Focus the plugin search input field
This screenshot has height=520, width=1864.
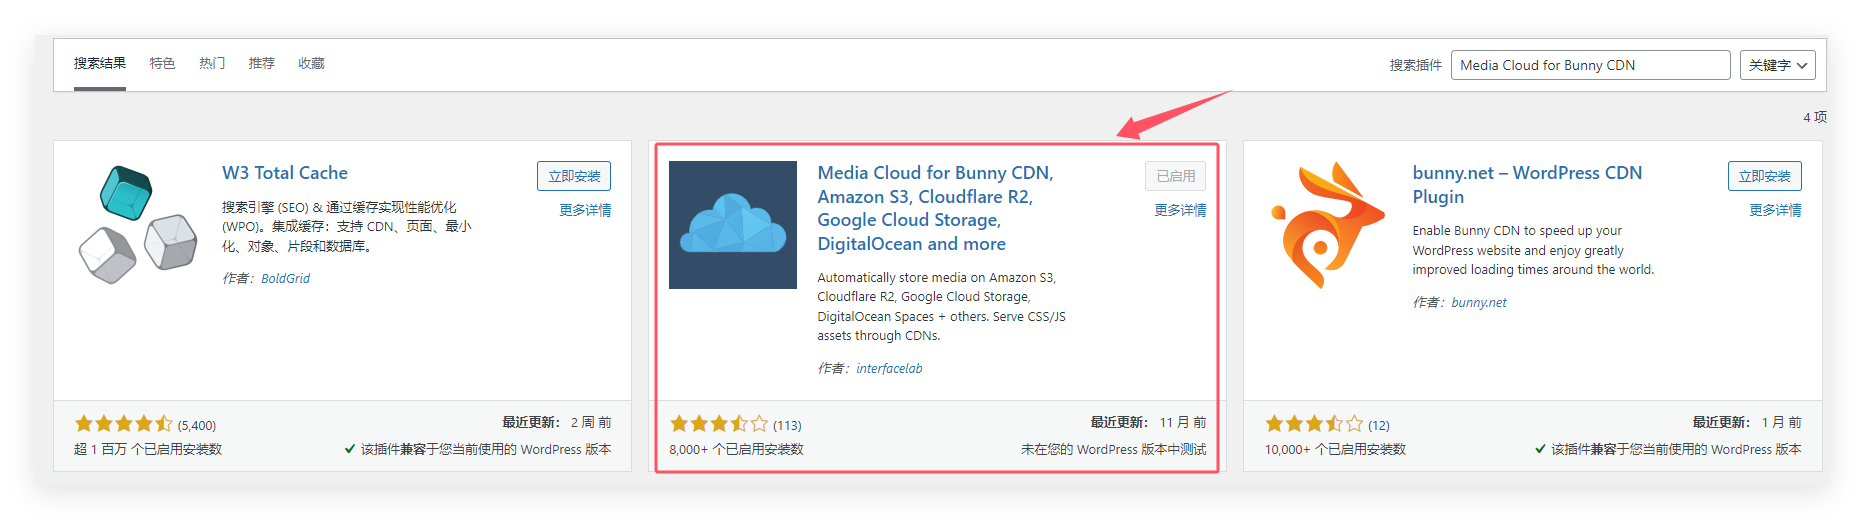1590,65
